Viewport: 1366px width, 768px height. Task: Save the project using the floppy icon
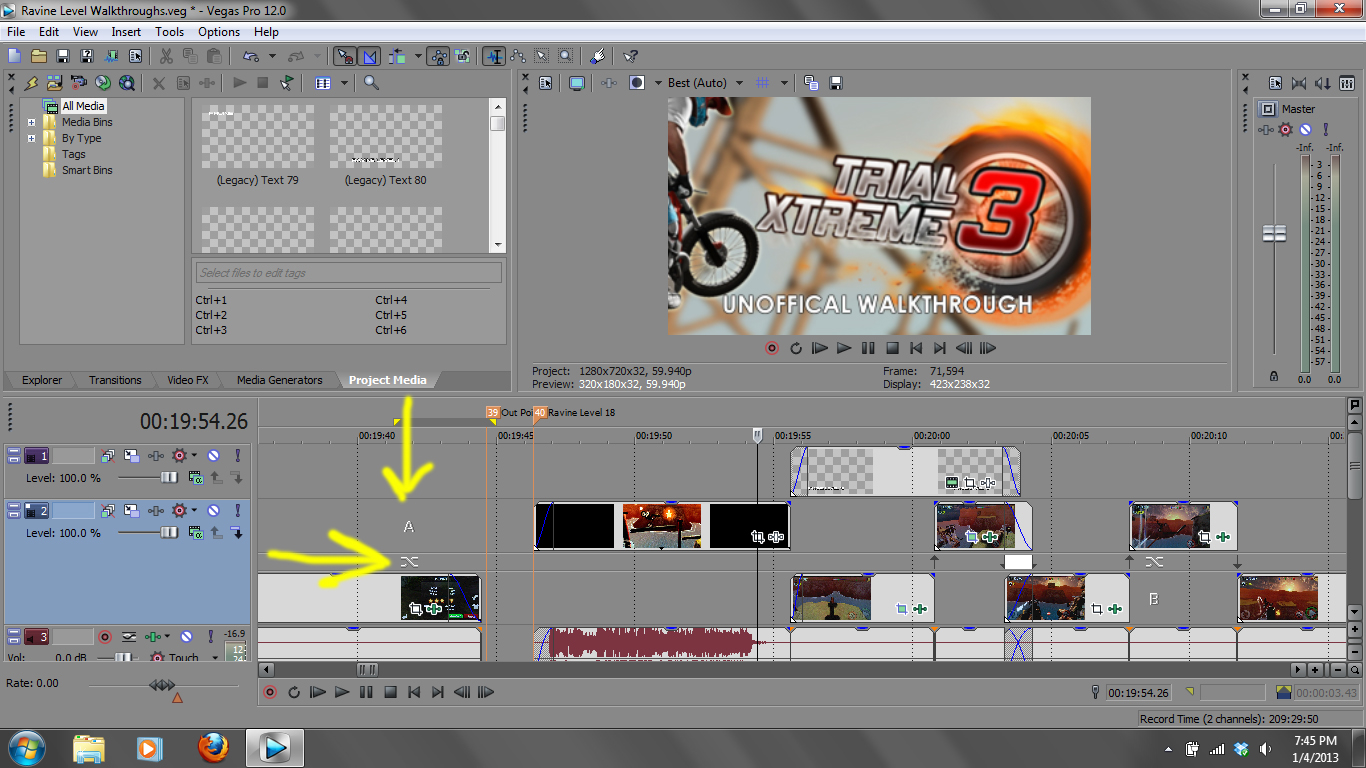pos(62,56)
